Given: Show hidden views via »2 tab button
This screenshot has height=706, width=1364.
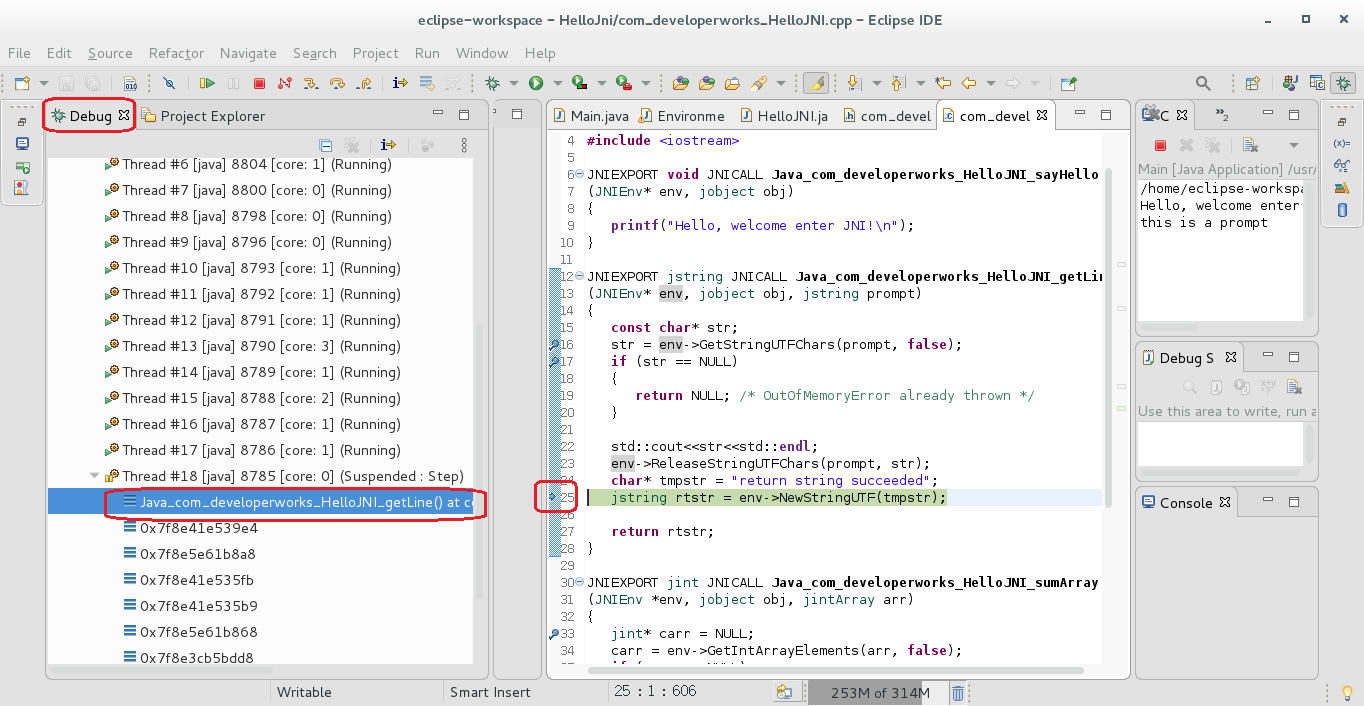Looking at the screenshot, I should tap(1222, 115).
